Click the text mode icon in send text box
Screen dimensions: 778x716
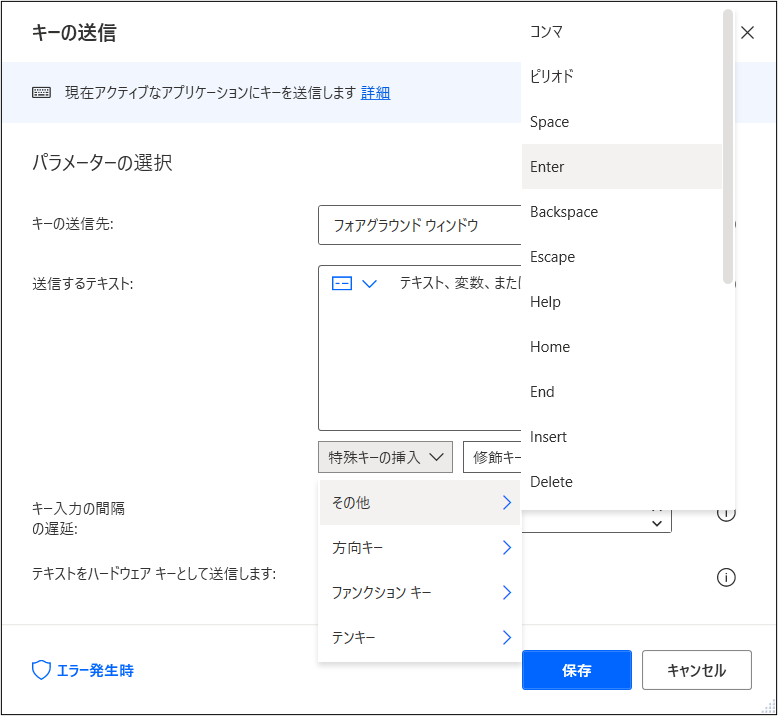click(342, 283)
